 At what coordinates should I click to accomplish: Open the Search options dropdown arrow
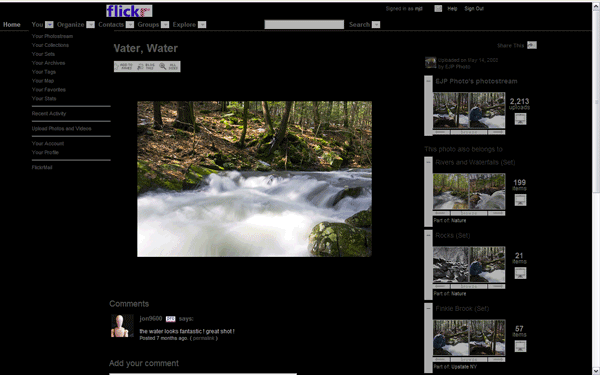click(376, 24)
